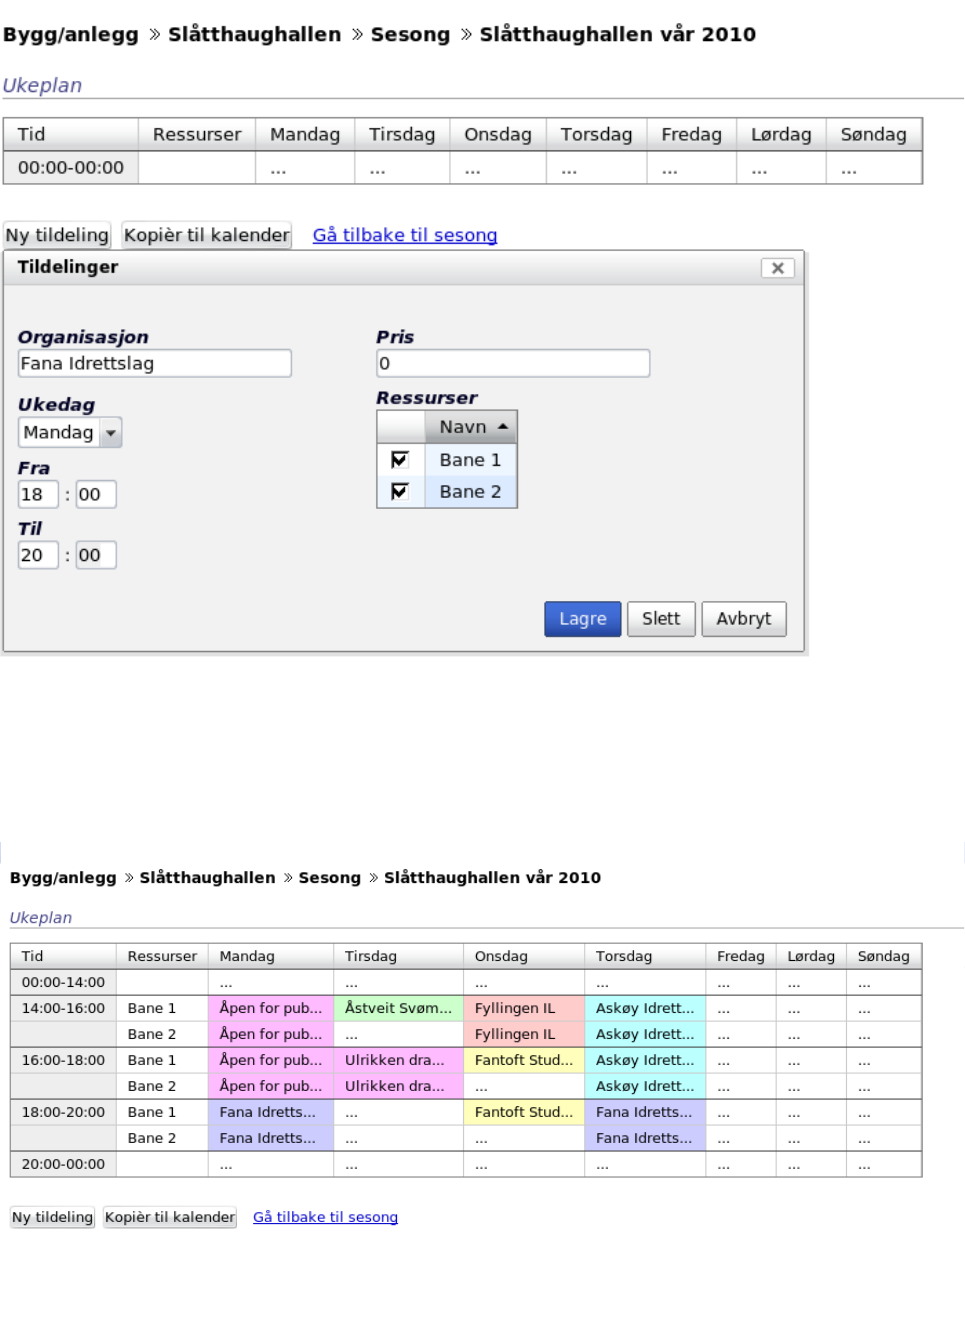Uncheck the Bane 1 resource checkbox
The image size is (965, 1326).
(x=400, y=460)
